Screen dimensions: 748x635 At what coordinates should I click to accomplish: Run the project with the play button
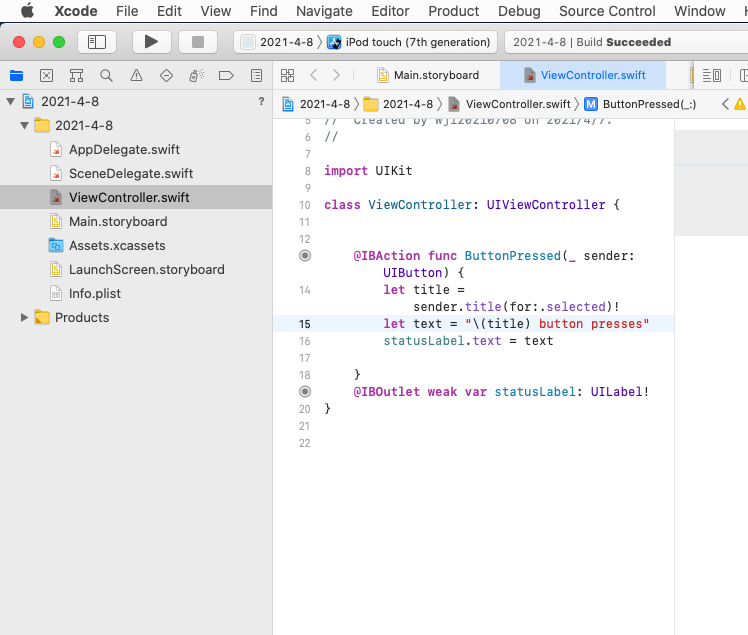coord(151,42)
